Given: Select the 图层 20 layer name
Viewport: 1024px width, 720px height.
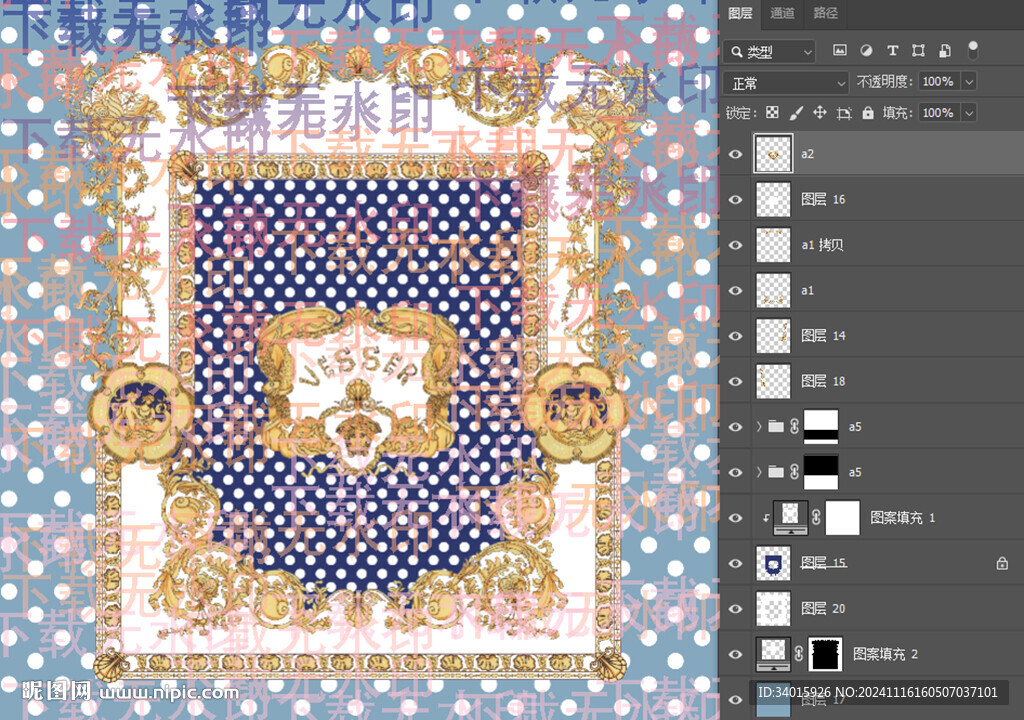Looking at the screenshot, I should (823, 608).
